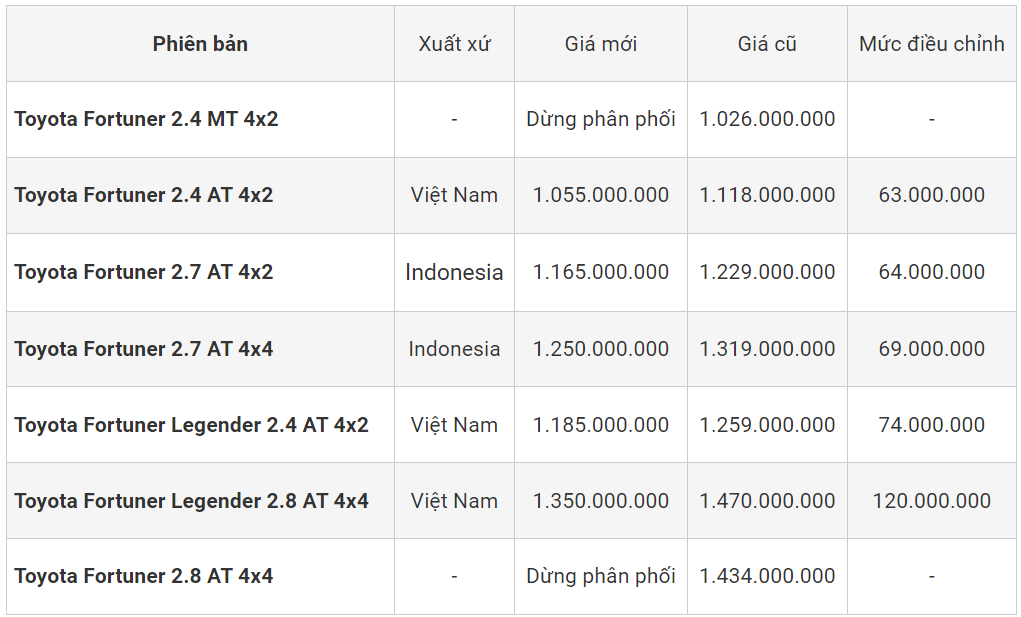The width and height of the screenshot is (1021, 617).
Task: Select the Toyota Fortuner 2.4 AT 4x2 cell
Action: pyautogui.click(x=143, y=195)
